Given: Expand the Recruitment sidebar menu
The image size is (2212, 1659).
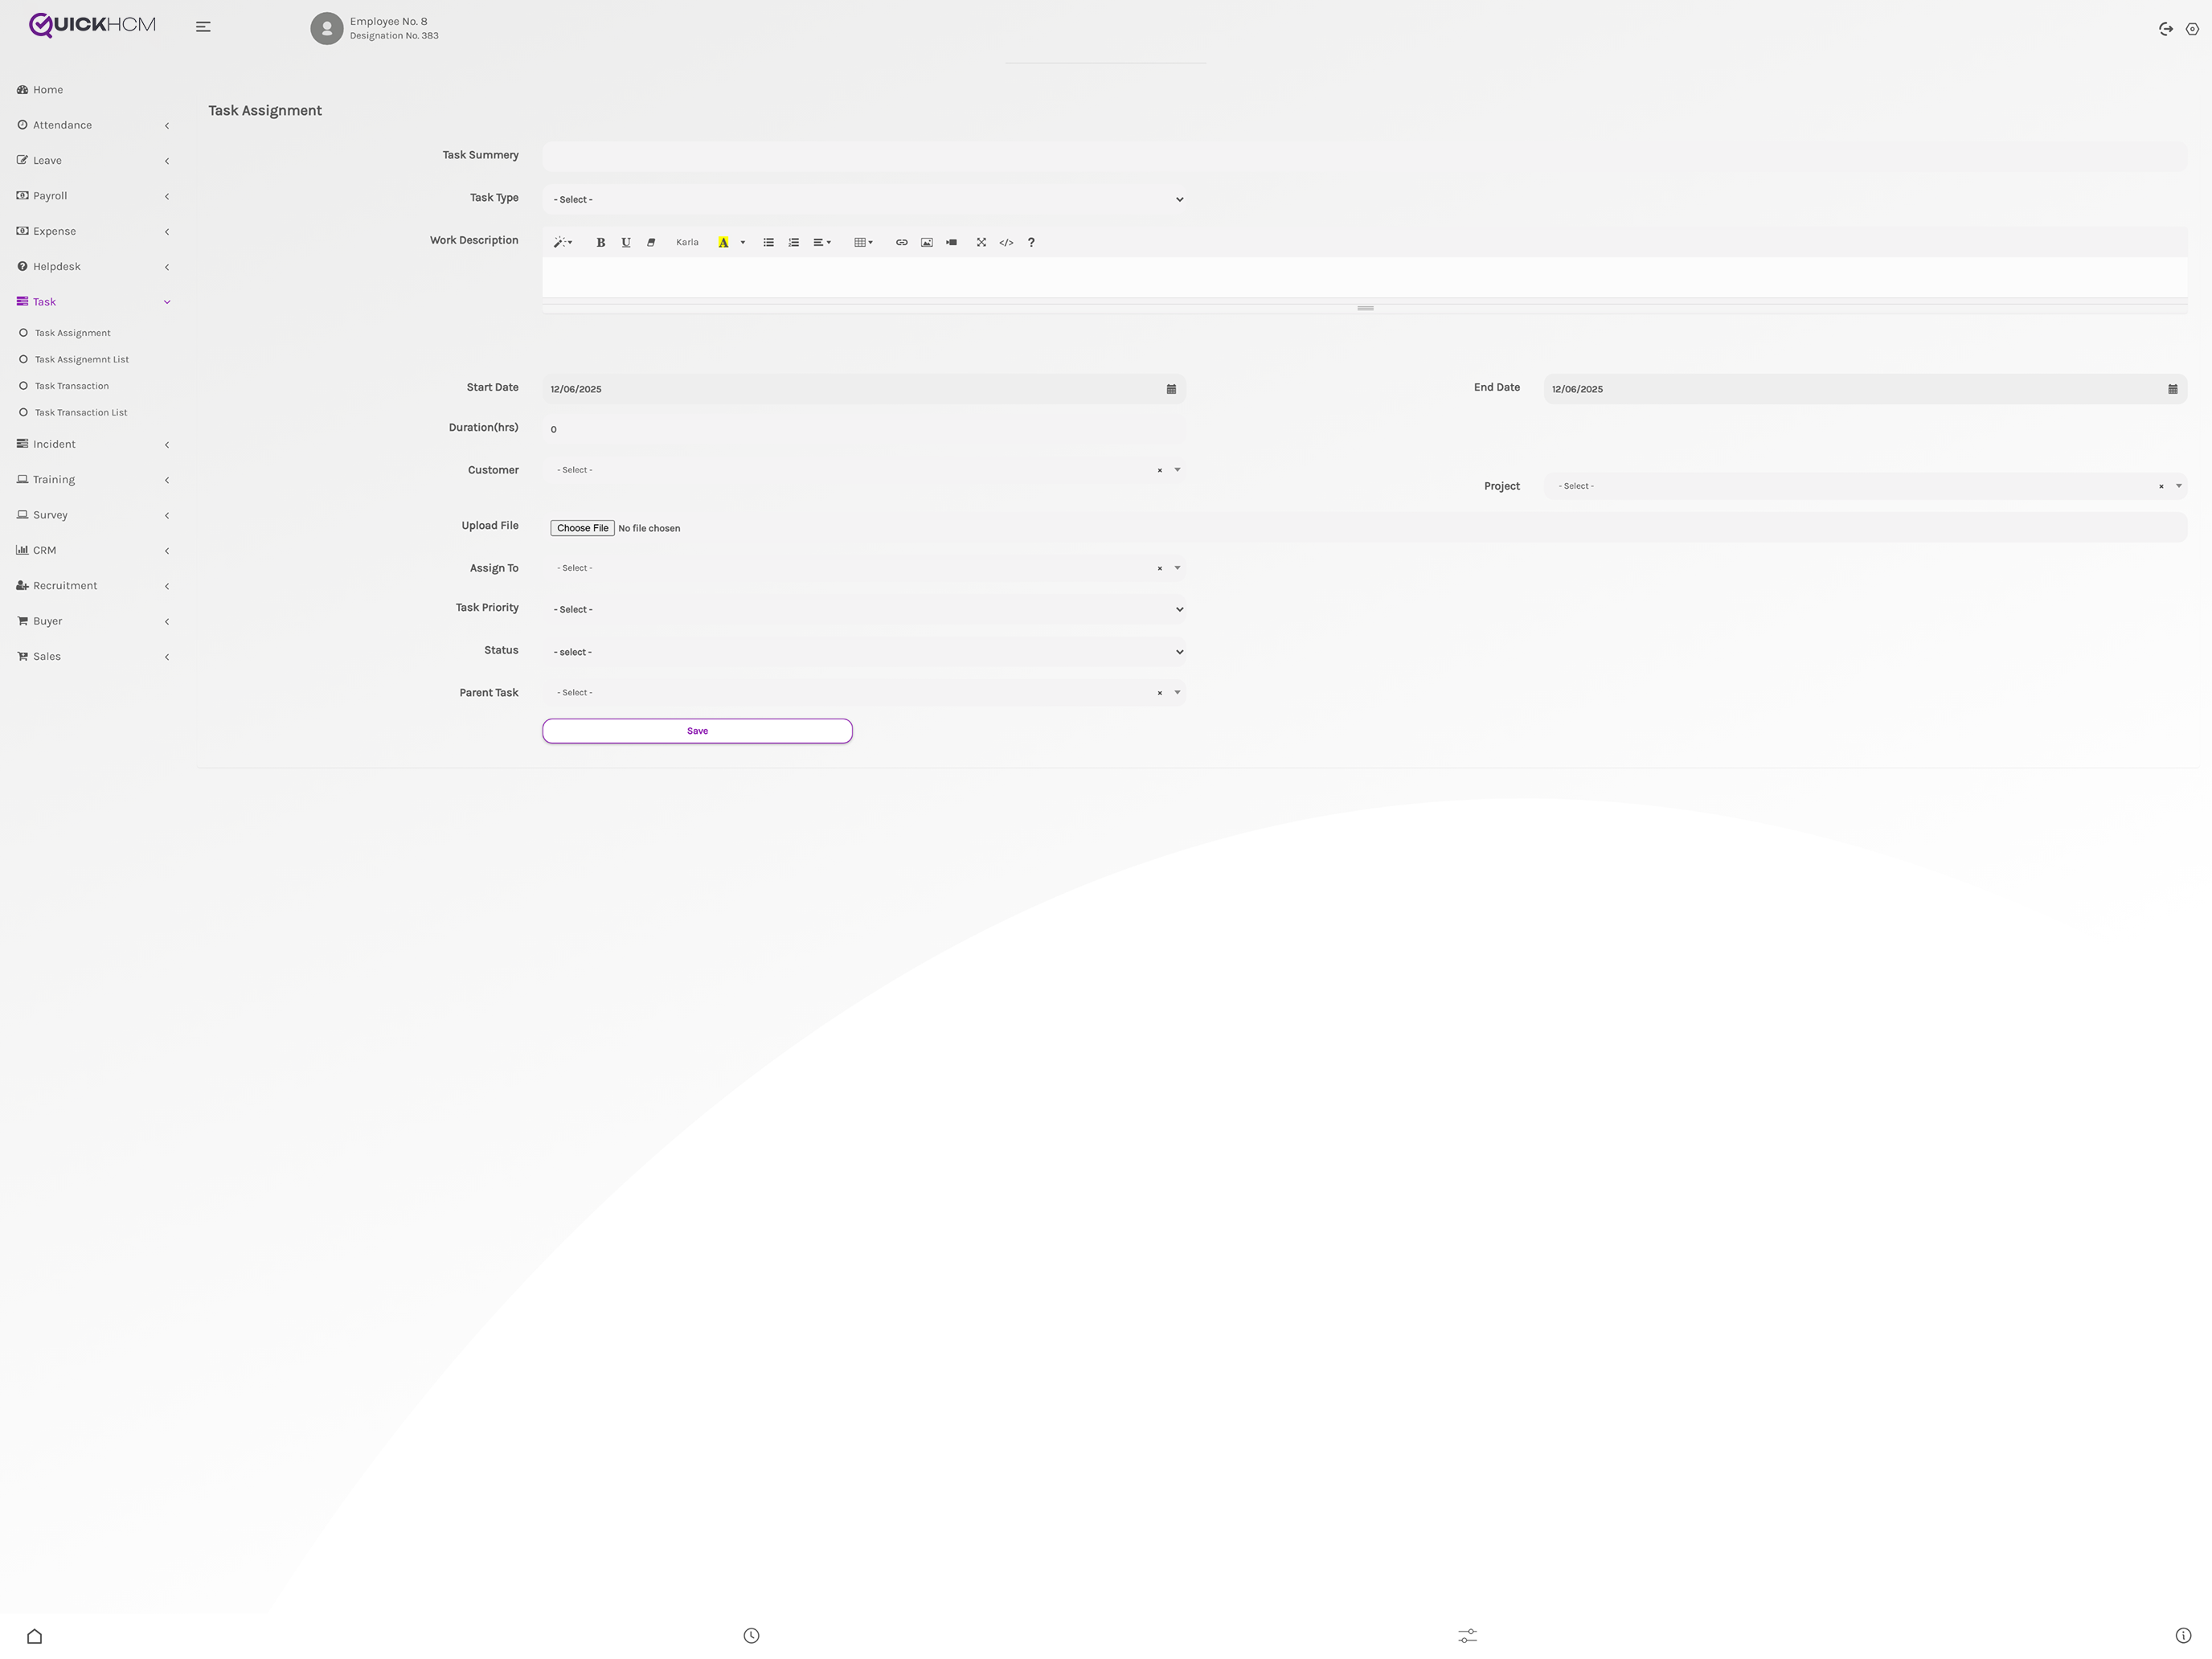Looking at the screenshot, I should 92,586.
